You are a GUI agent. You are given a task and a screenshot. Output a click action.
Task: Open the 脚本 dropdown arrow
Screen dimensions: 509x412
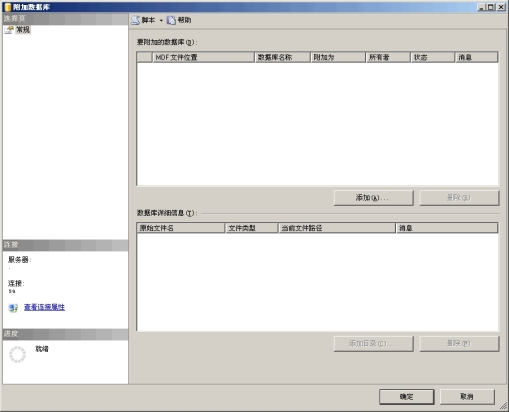(x=161, y=21)
